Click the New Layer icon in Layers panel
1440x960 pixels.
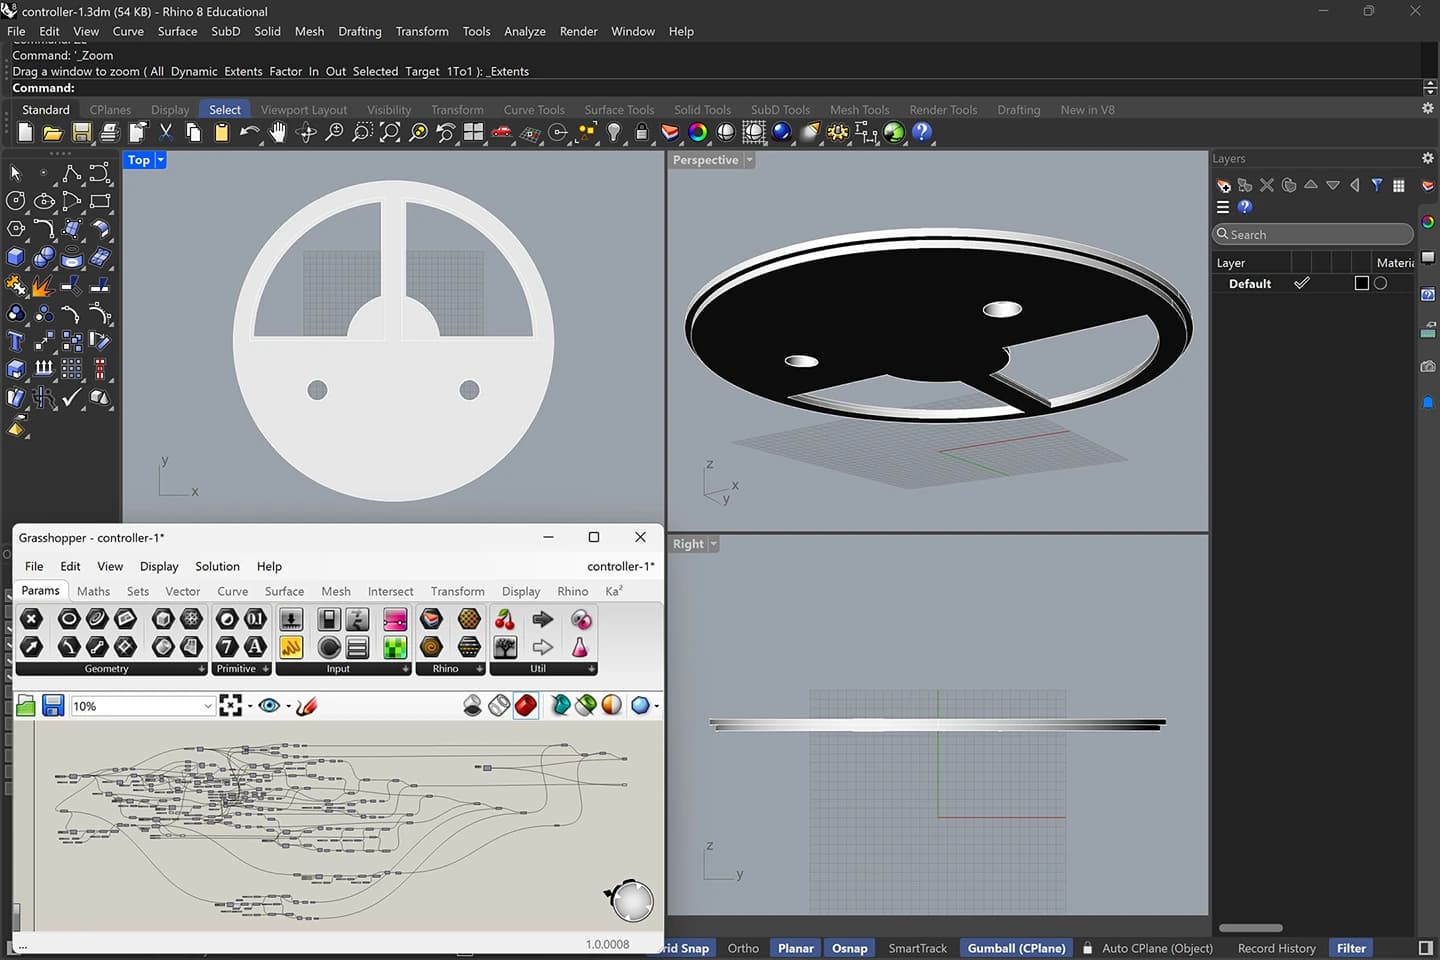coord(1223,185)
